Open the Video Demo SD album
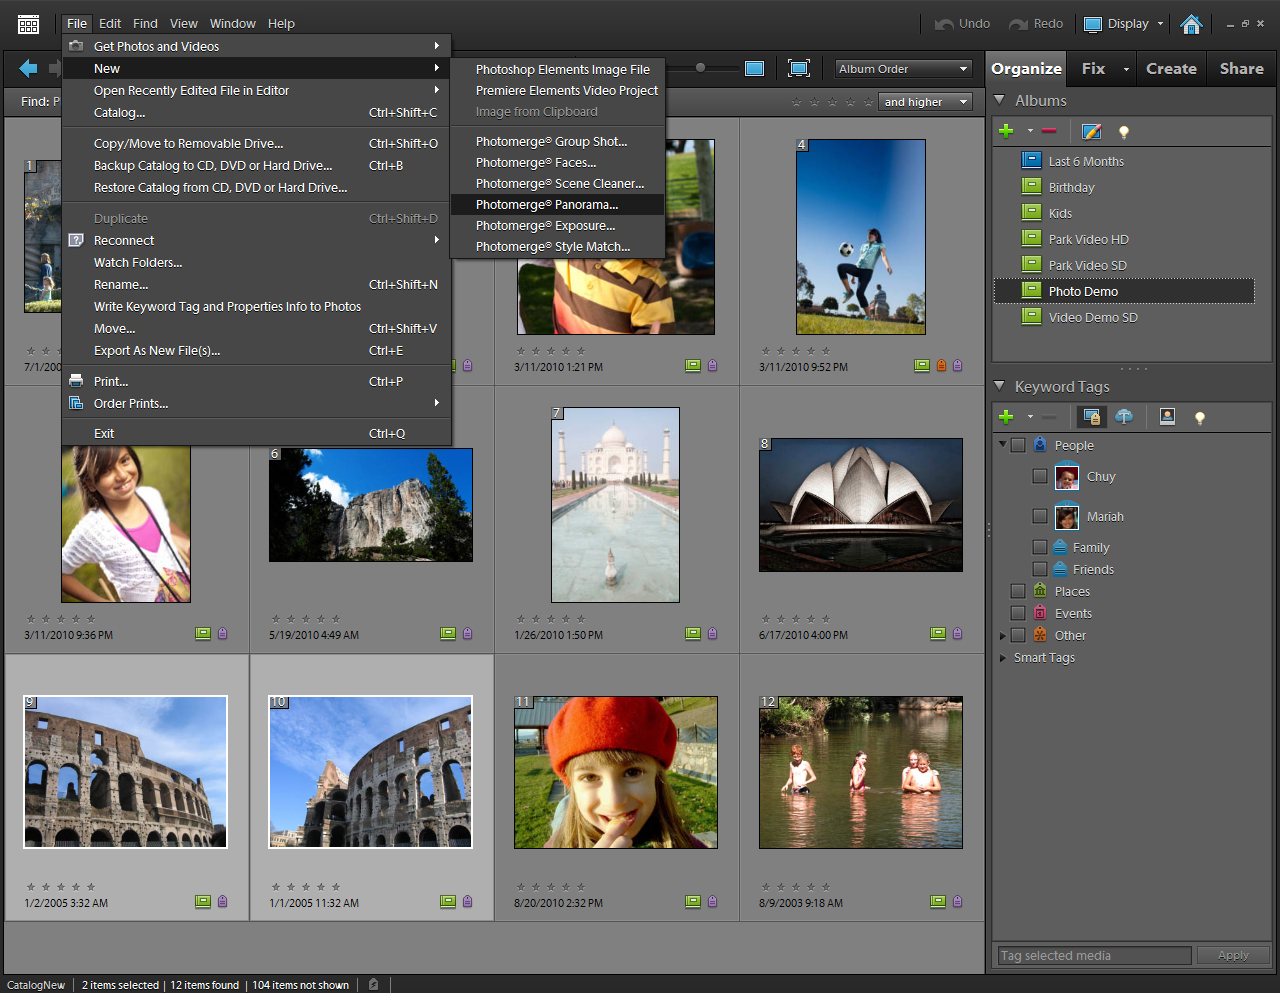1280x993 pixels. (1092, 317)
